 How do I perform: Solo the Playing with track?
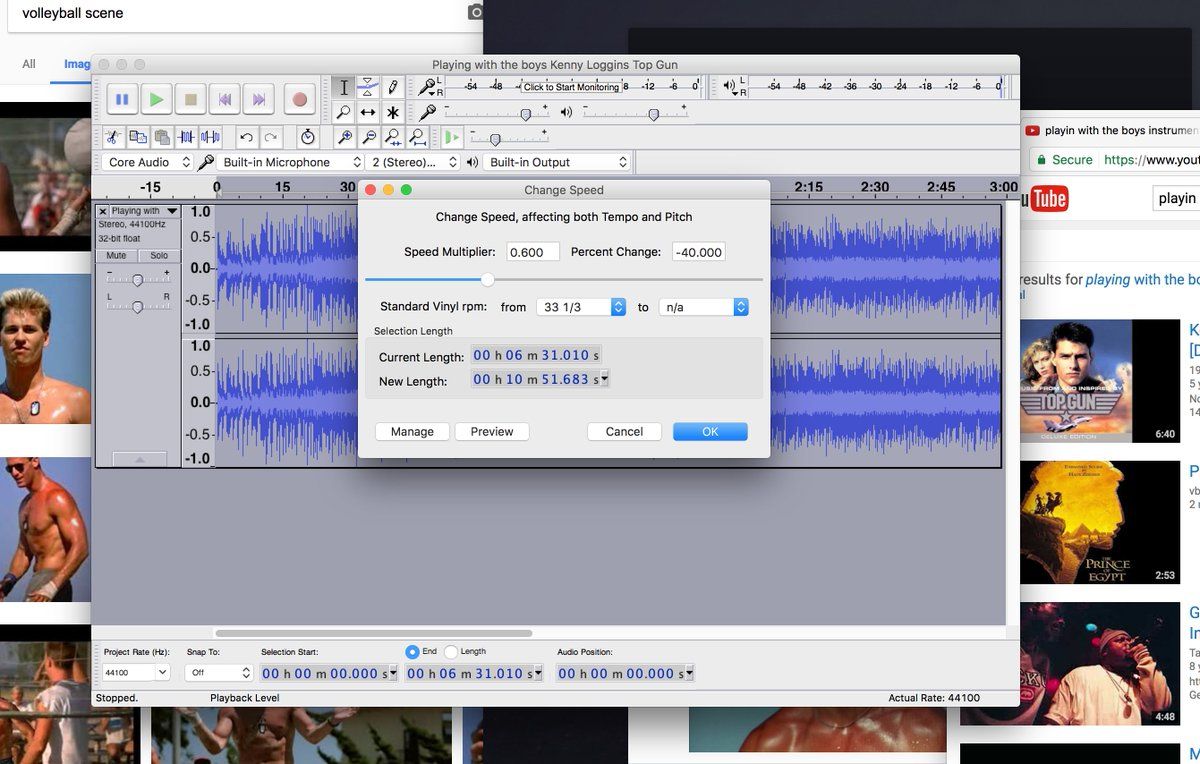click(159, 256)
